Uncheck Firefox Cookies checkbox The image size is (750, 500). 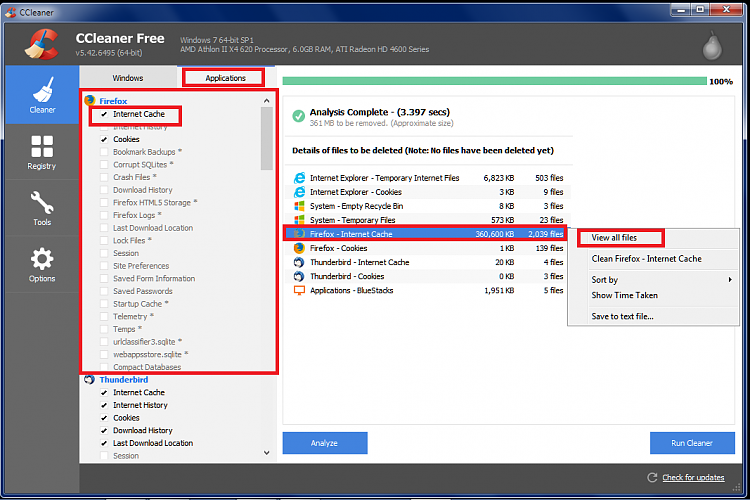click(x=104, y=139)
